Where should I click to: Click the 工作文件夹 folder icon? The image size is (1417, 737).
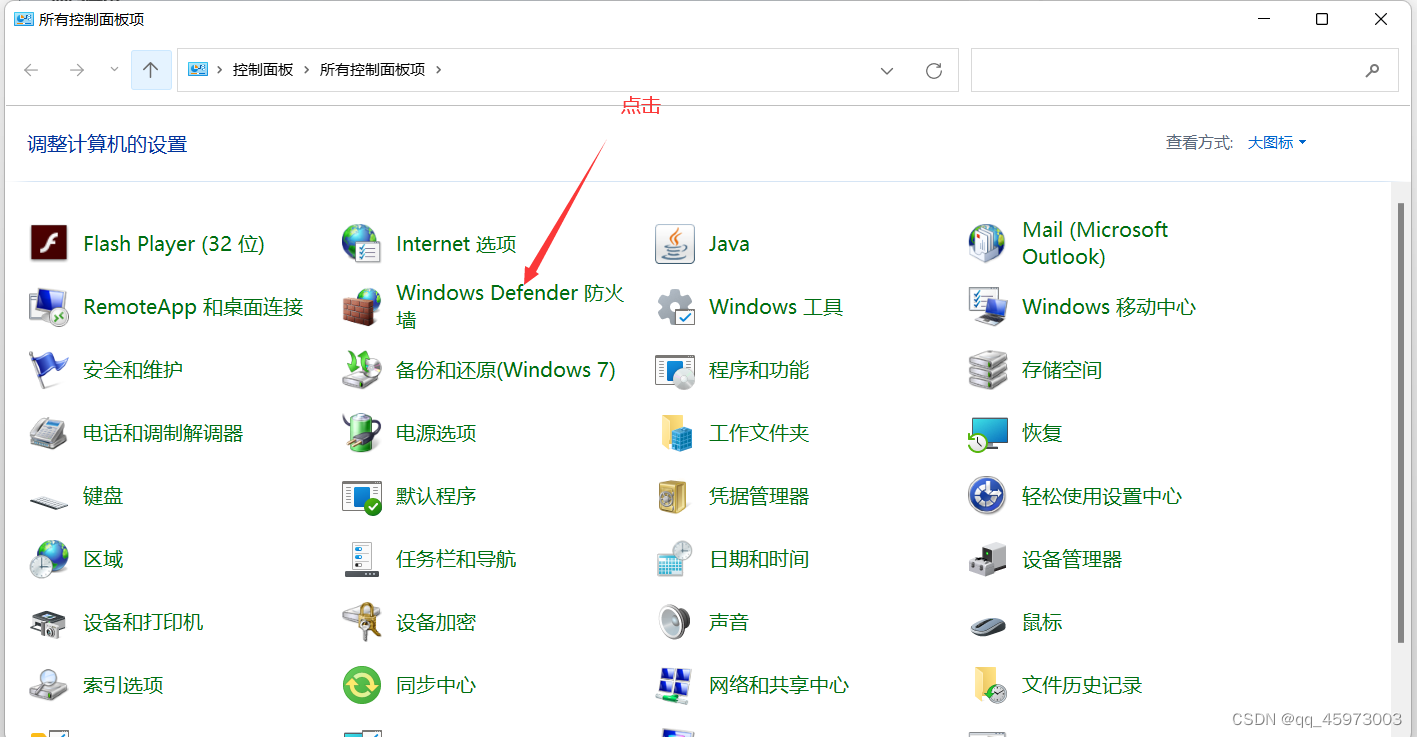point(675,432)
